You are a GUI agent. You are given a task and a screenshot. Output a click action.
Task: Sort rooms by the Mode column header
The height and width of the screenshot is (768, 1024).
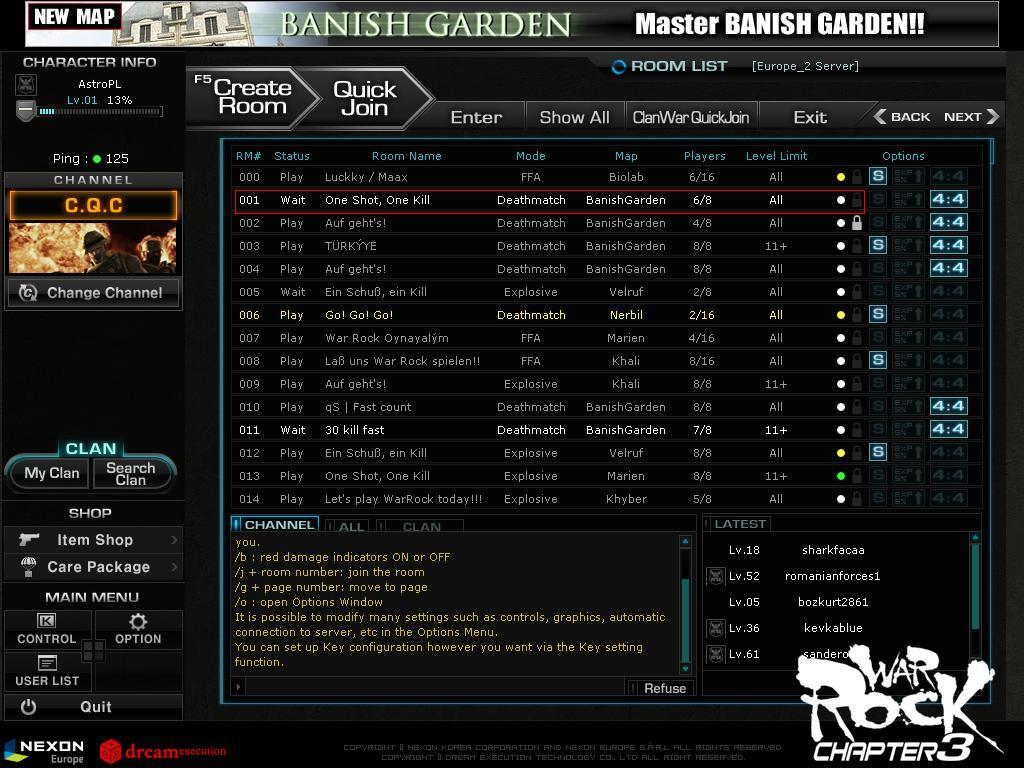click(x=530, y=156)
